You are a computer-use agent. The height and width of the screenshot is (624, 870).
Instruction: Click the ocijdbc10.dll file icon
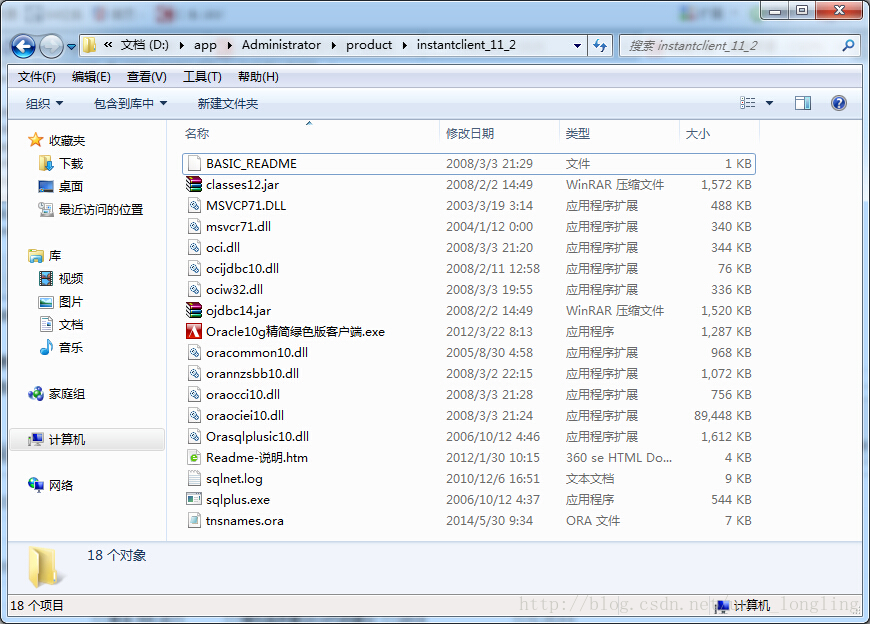(194, 268)
